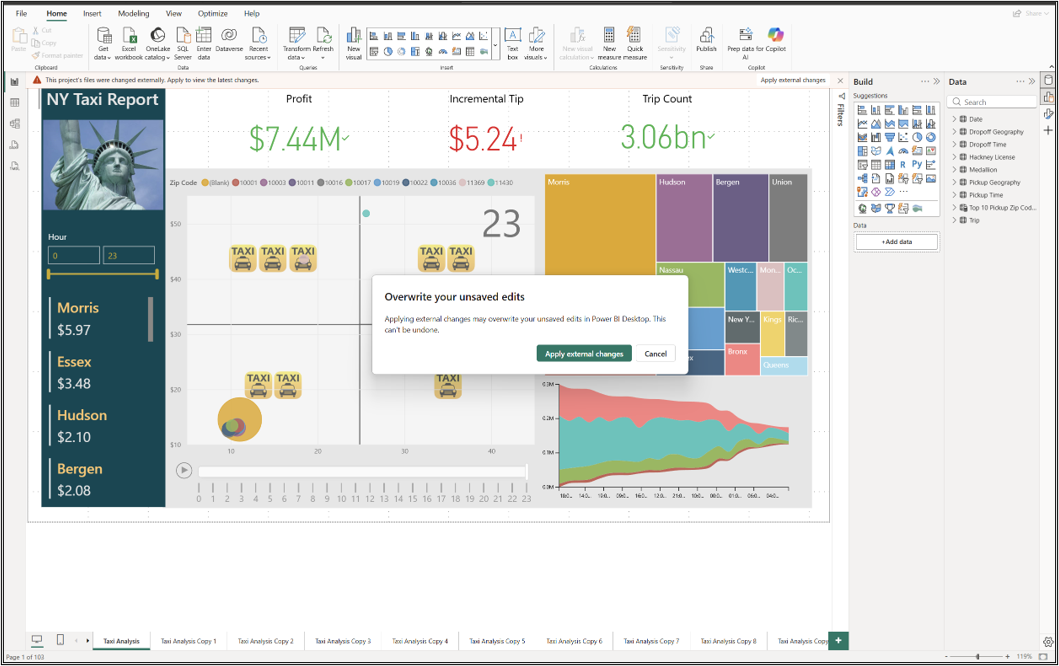Expand the Date table

(x=954, y=119)
